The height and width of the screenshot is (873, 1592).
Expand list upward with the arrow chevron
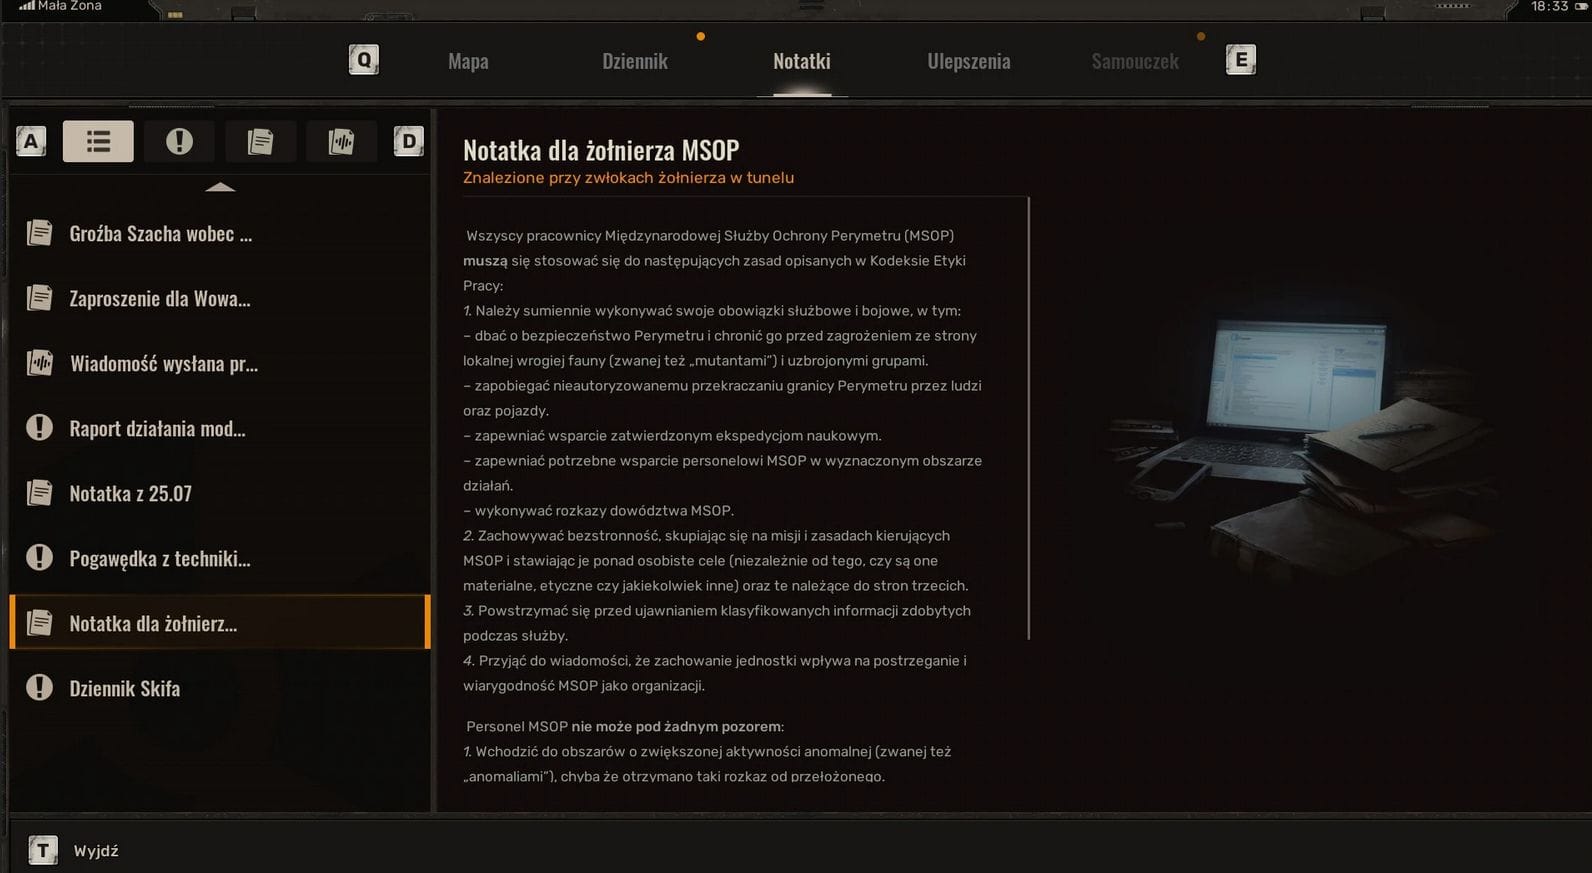pyautogui.click(x=220, y=187)
